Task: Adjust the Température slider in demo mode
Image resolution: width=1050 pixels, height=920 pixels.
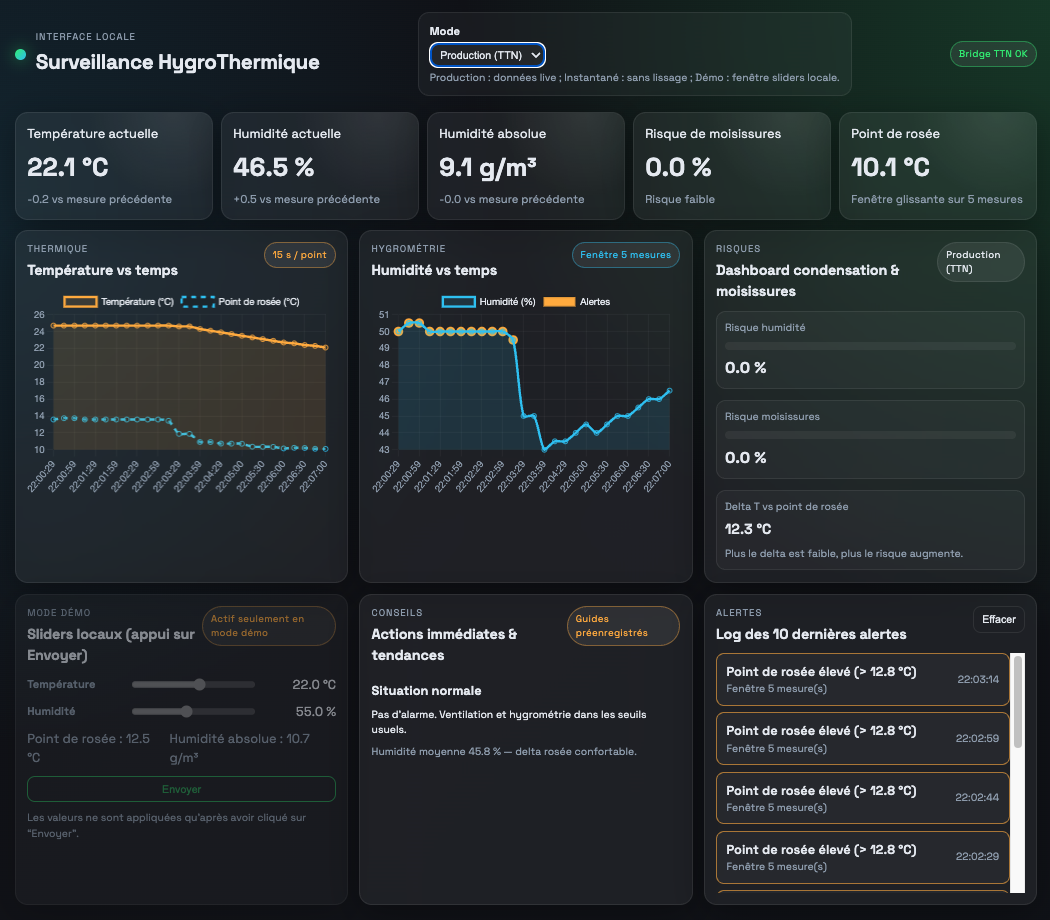Action: point(193,684)
